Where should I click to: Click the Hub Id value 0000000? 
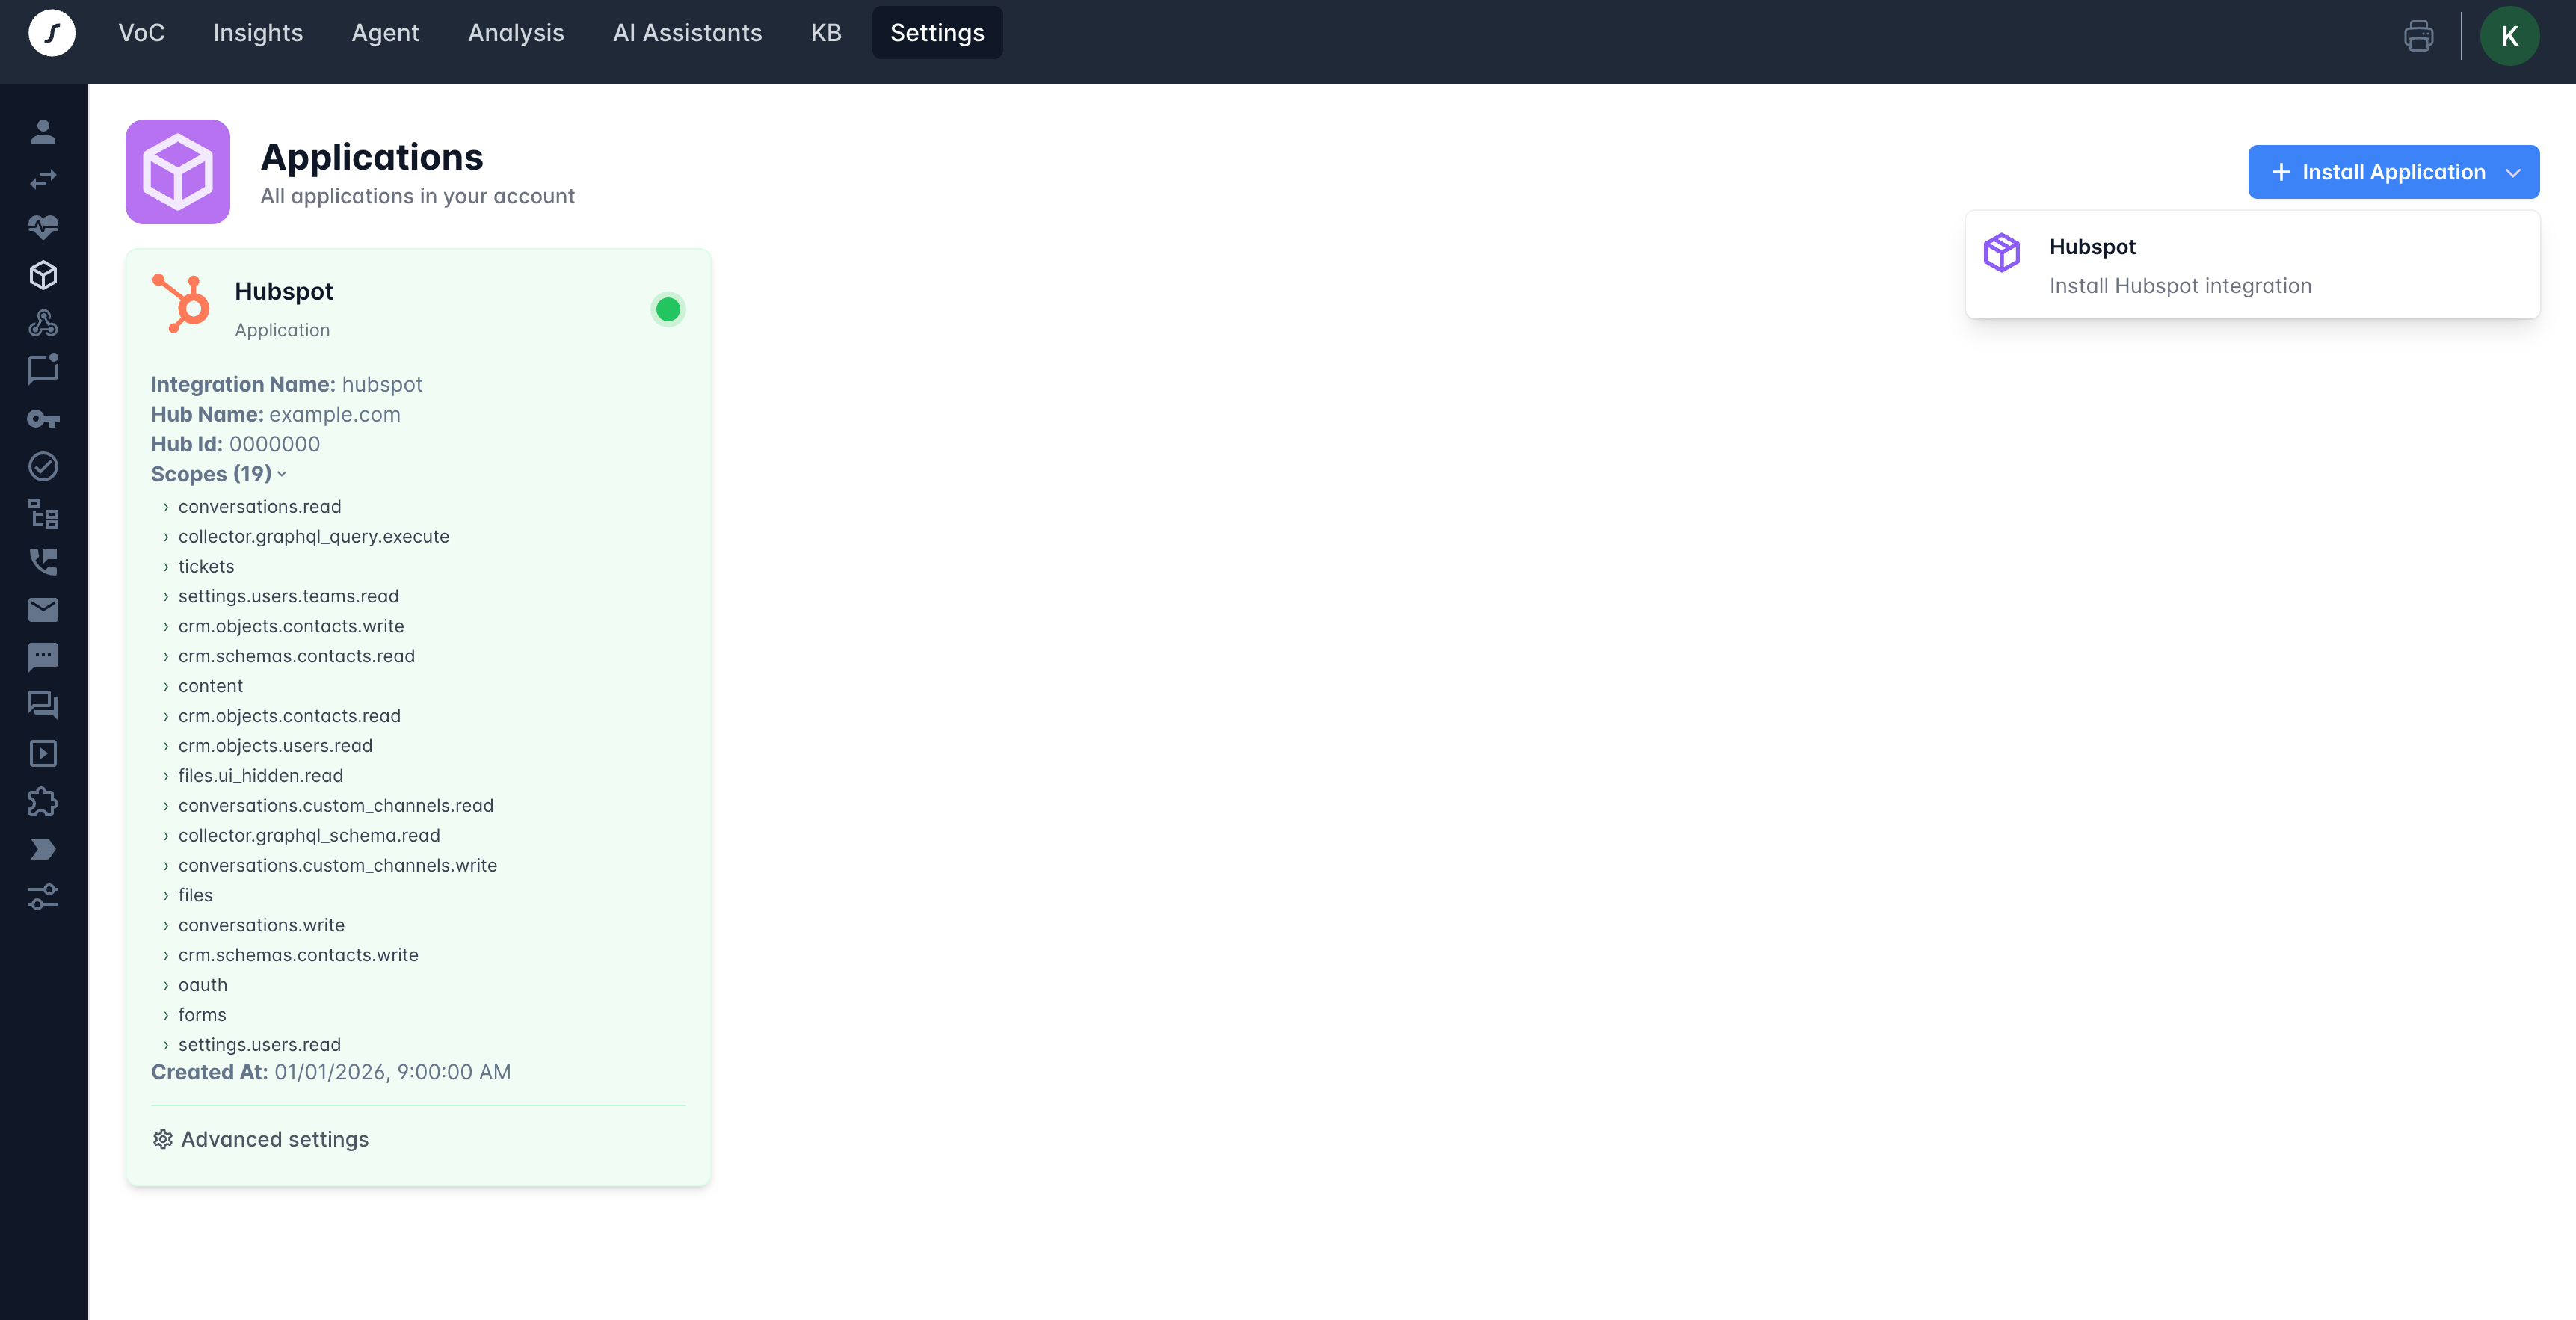(275, 444)
